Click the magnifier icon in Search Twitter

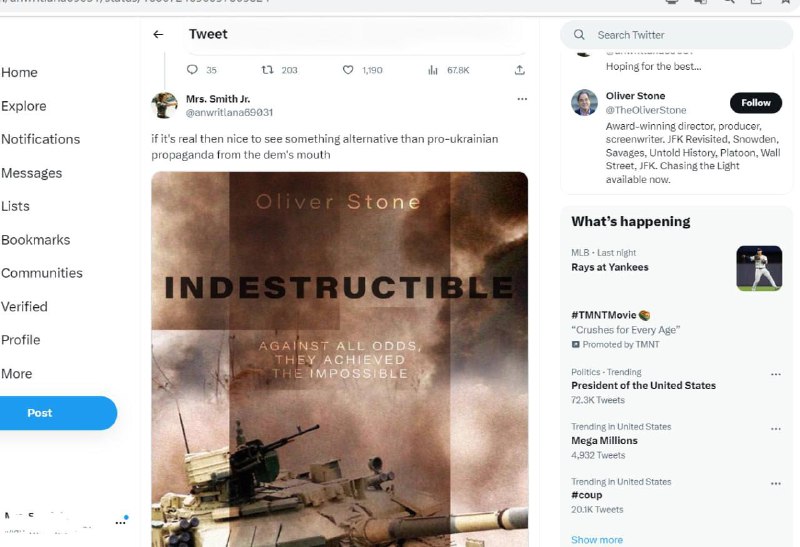pos(580,35)
